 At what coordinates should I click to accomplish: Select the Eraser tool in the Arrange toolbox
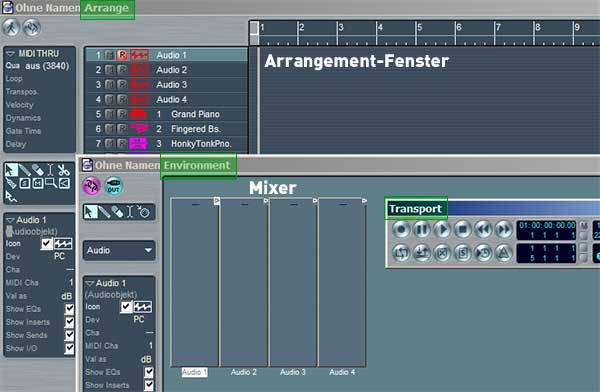click(x=38, y=170)
